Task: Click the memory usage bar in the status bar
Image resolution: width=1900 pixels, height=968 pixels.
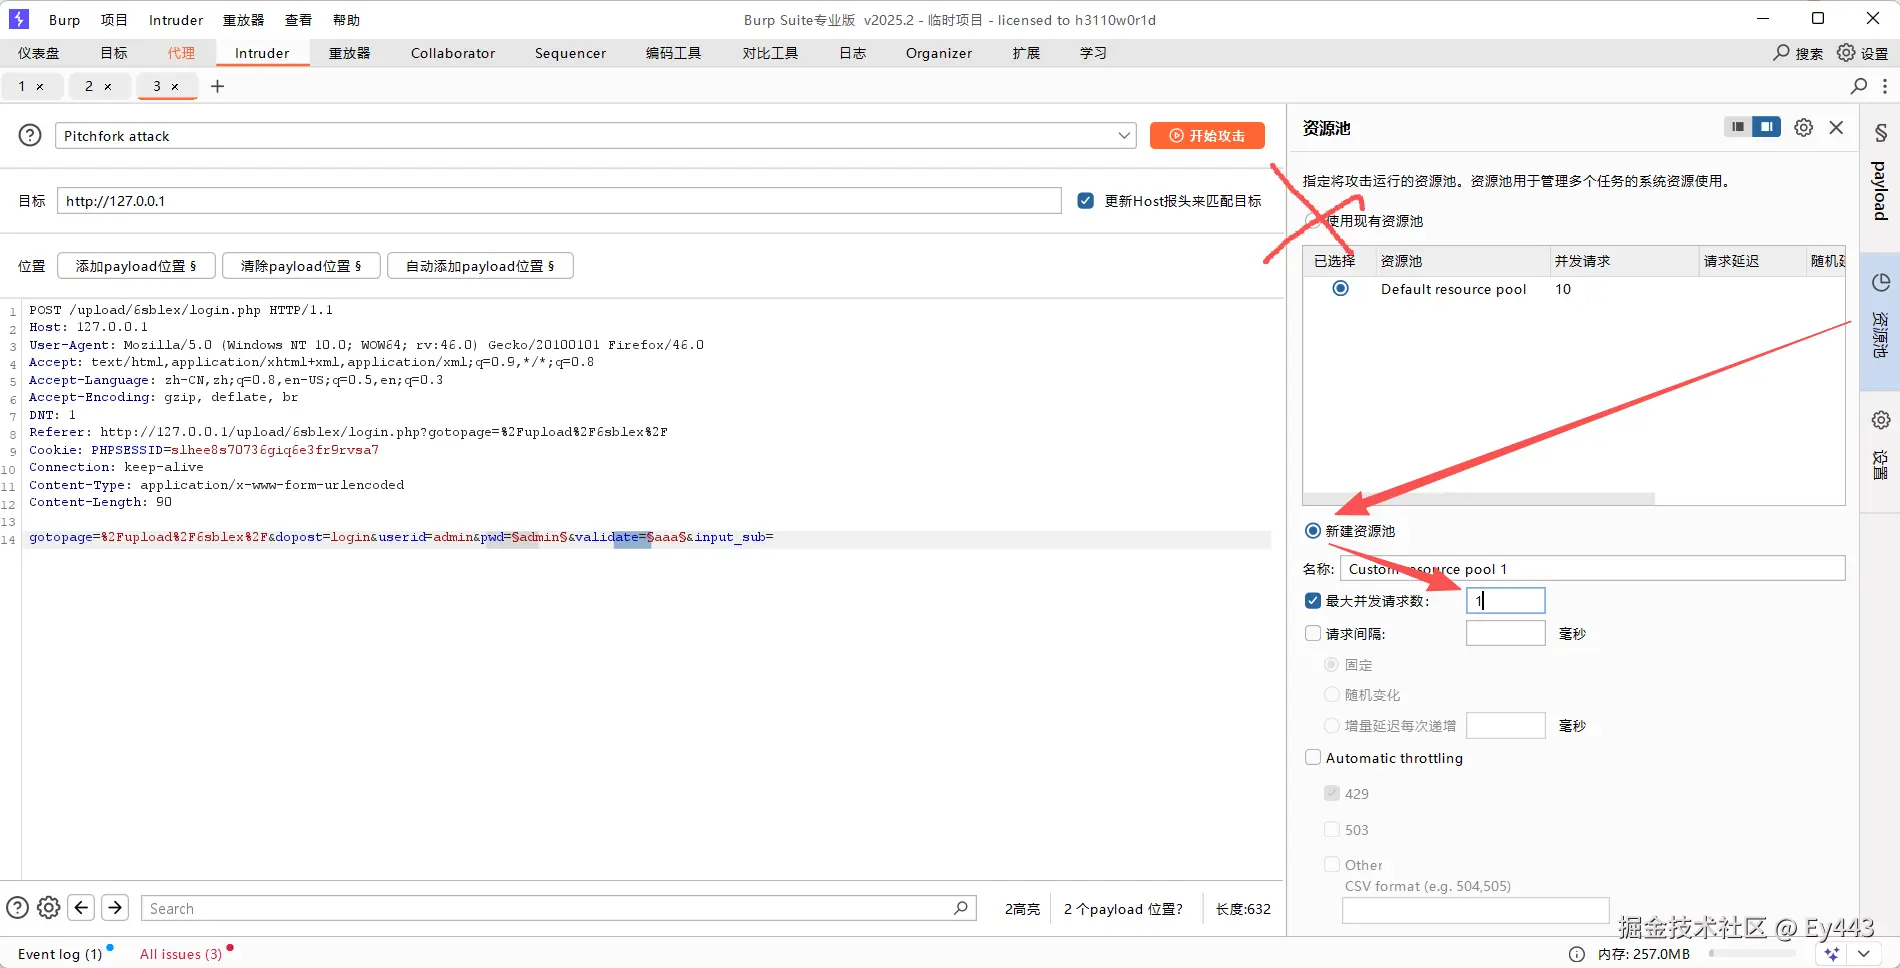Action: [1753, 954]
